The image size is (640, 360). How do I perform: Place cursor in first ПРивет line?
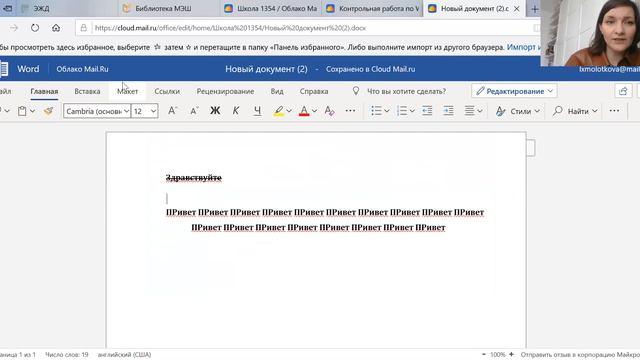pyautogui.click(x=325, y=212)
